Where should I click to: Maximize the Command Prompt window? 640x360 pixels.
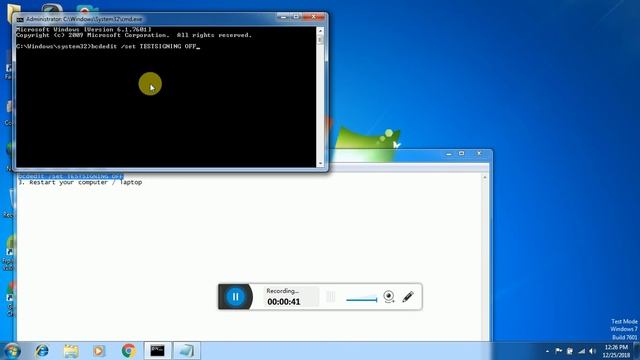pos(296,17)
